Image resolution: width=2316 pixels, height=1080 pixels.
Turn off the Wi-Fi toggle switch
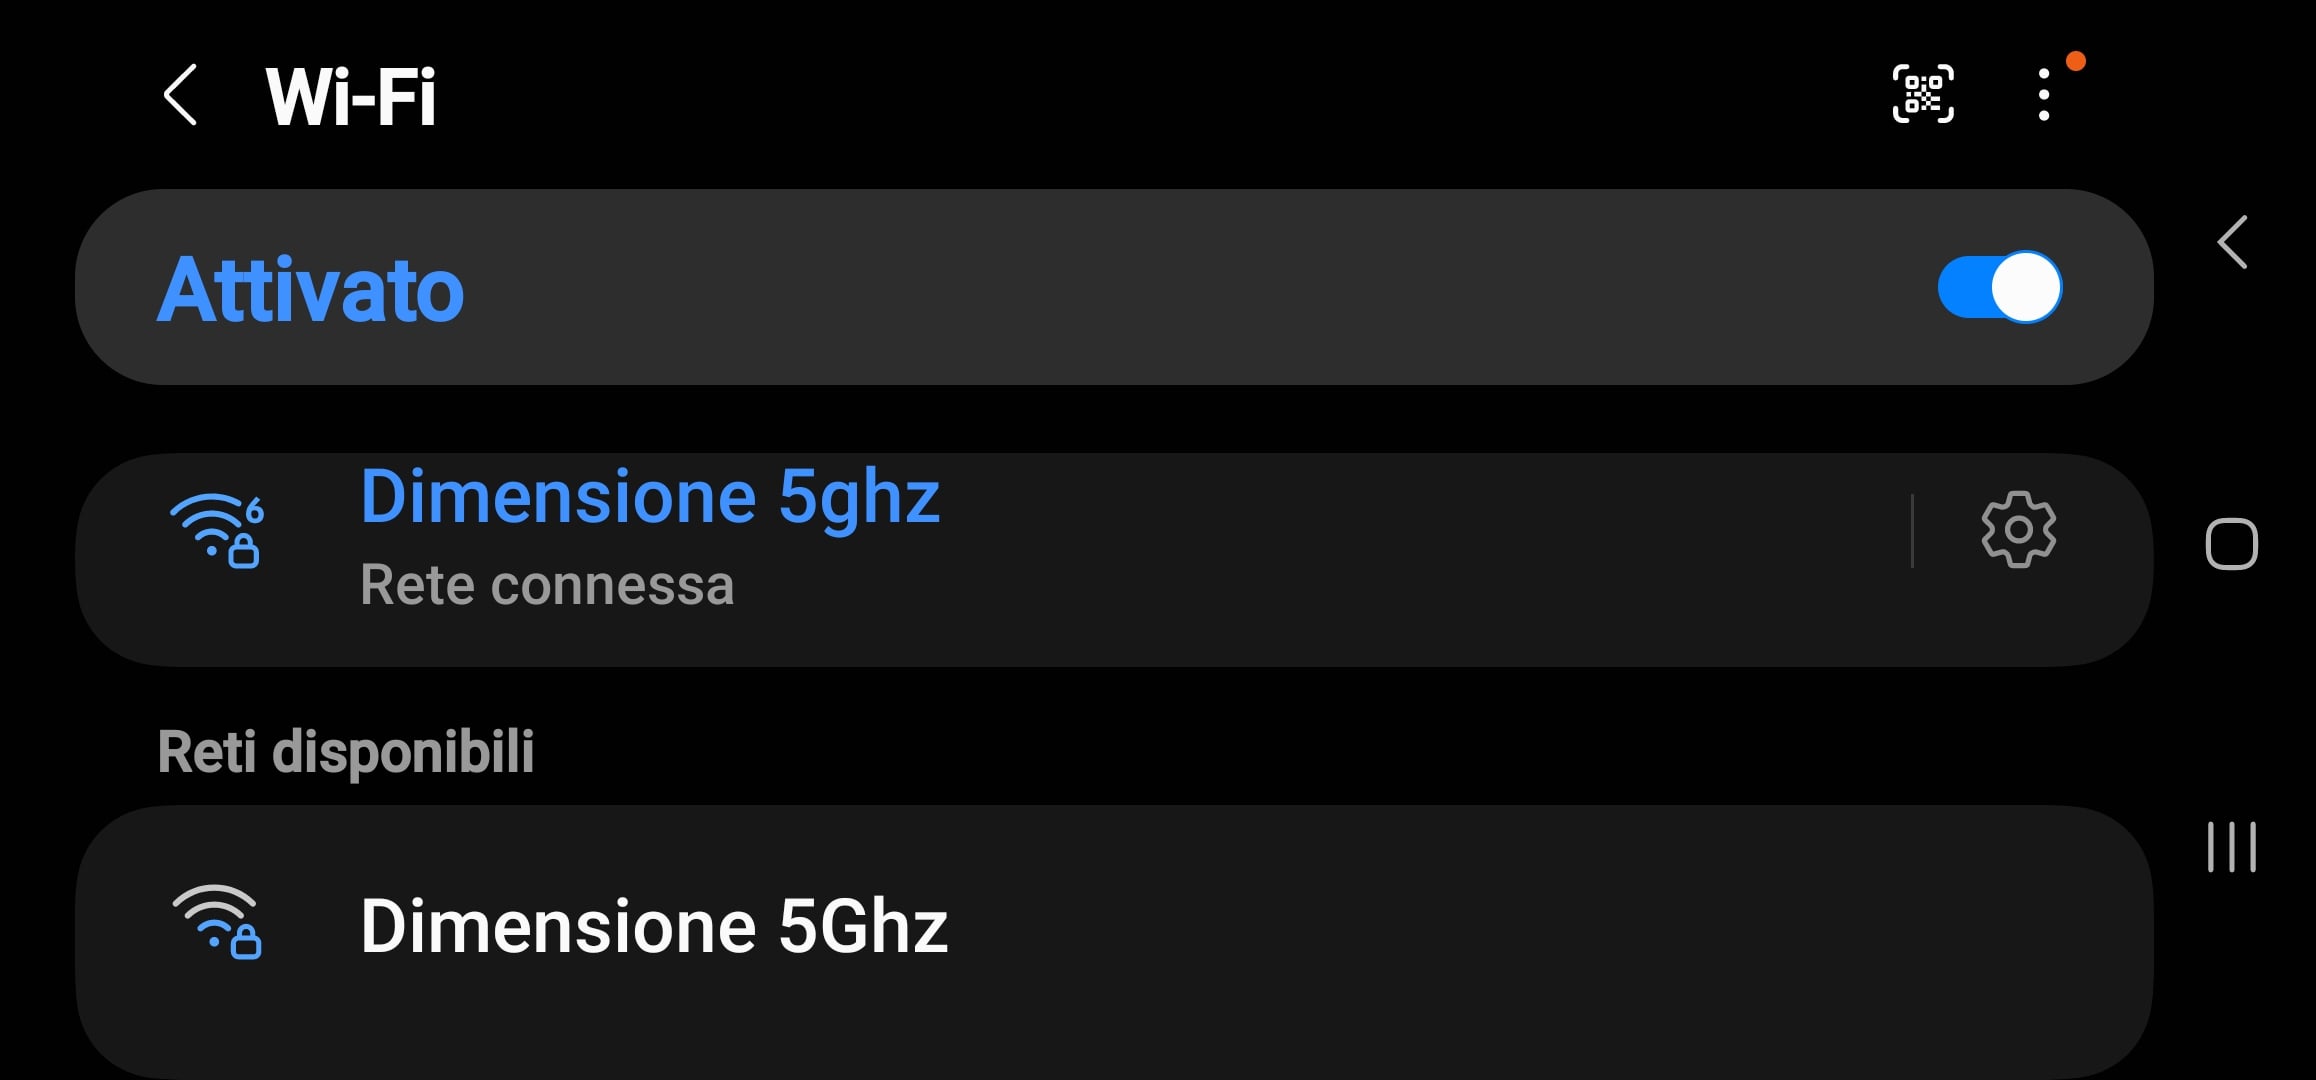pos(1999,288)
